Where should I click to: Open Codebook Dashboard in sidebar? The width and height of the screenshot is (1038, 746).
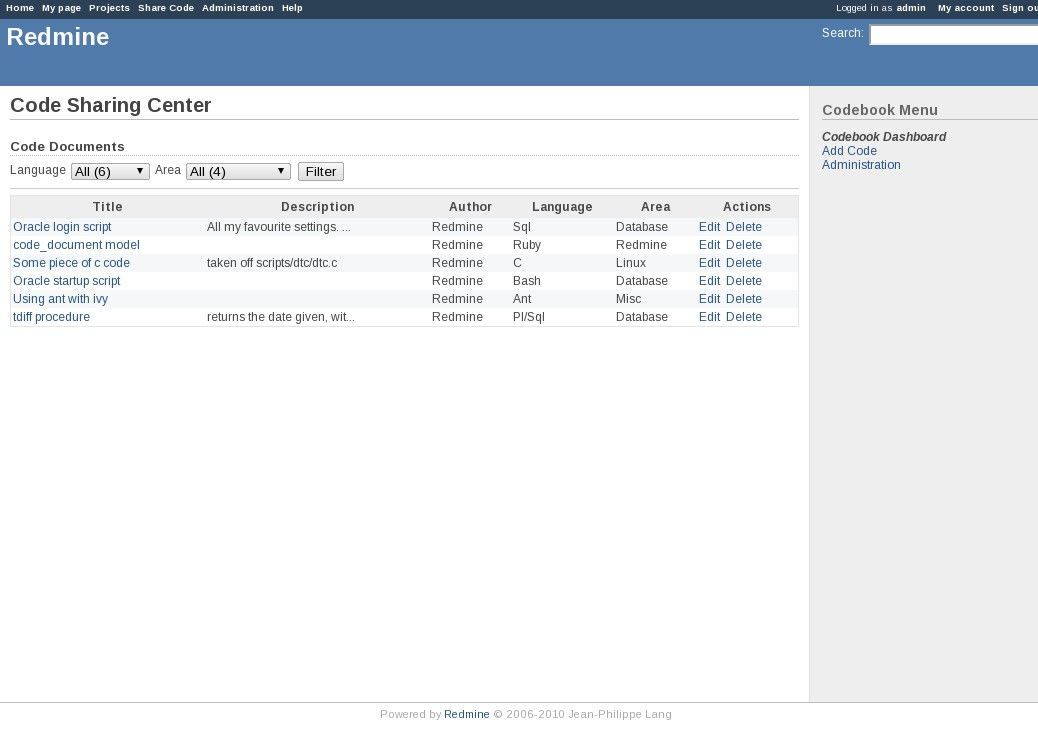(884, 137)
